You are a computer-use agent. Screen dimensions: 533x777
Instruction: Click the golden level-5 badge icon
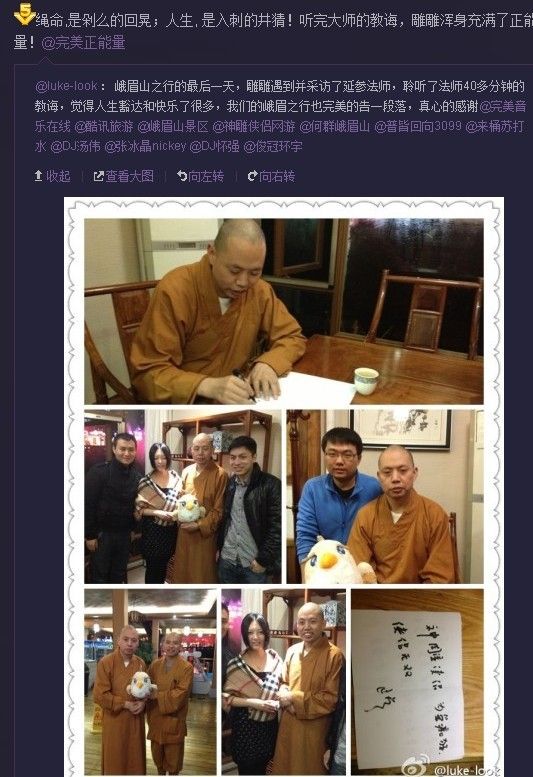(x=24, y=14)
